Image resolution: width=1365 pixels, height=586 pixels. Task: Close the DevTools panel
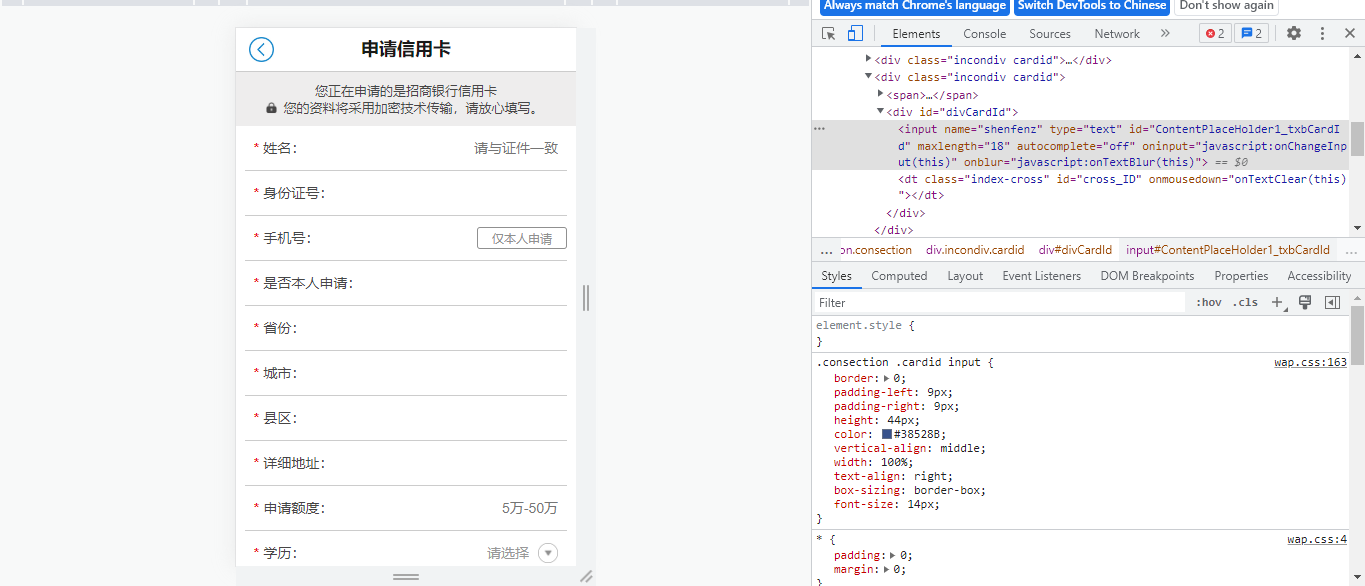pos(1349,33)
